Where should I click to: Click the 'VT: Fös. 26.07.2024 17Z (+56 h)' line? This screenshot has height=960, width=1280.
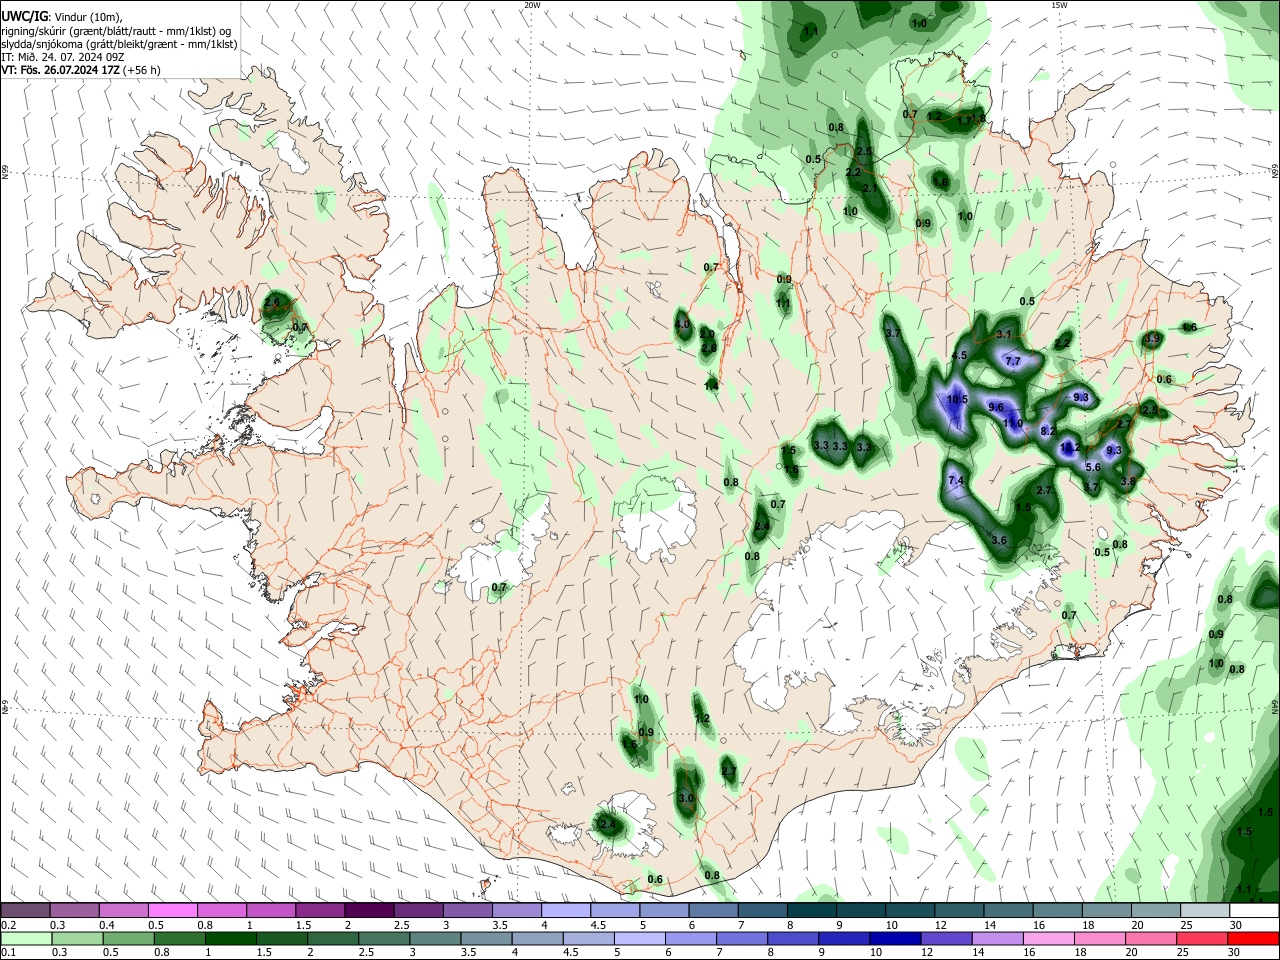[81, 70]
